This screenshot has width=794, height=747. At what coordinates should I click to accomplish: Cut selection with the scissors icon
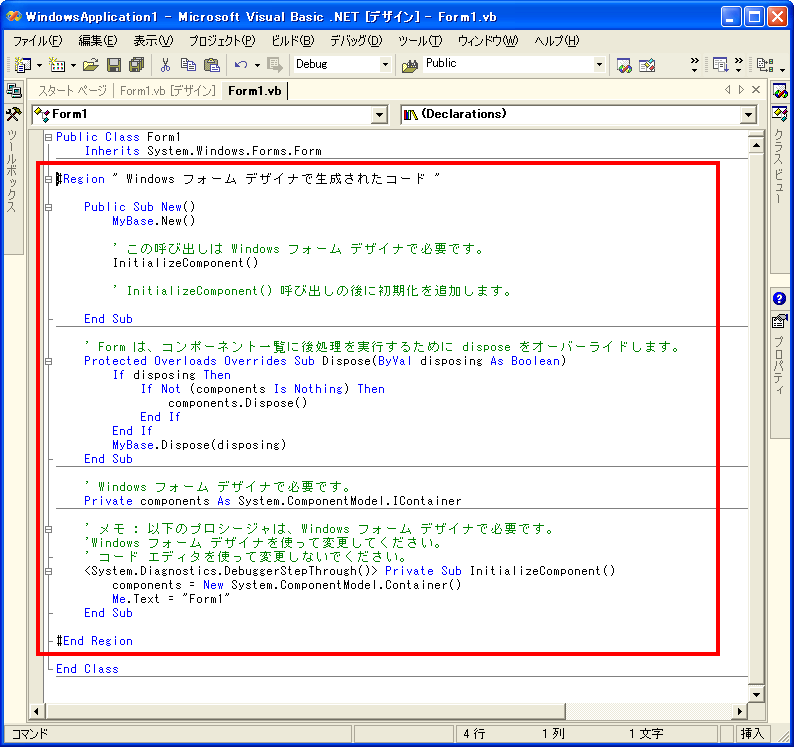165,64
